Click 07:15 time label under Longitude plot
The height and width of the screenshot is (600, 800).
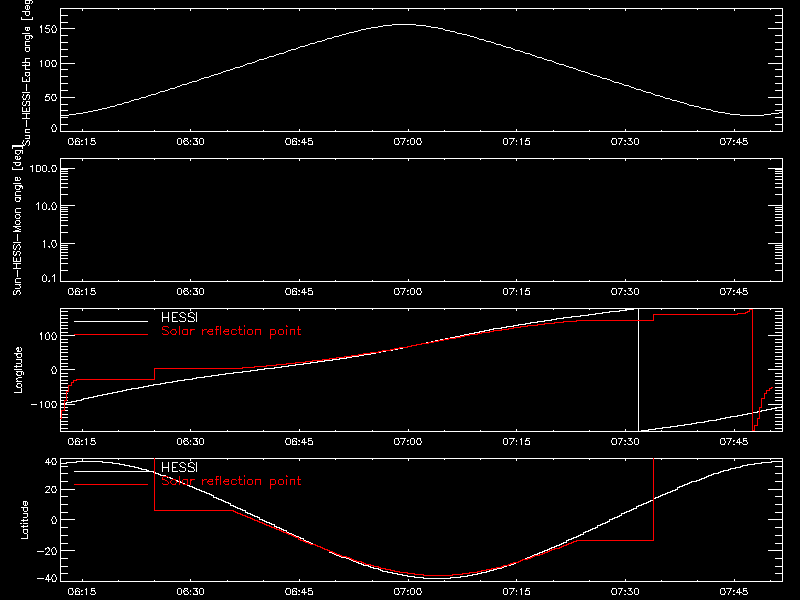coord(516,442)
